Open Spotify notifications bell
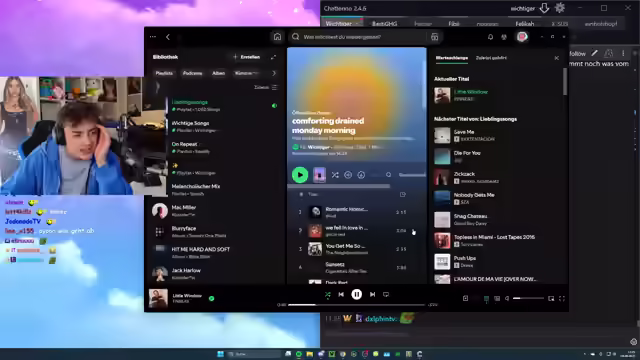The image size is (640, 360). [490, 37]
